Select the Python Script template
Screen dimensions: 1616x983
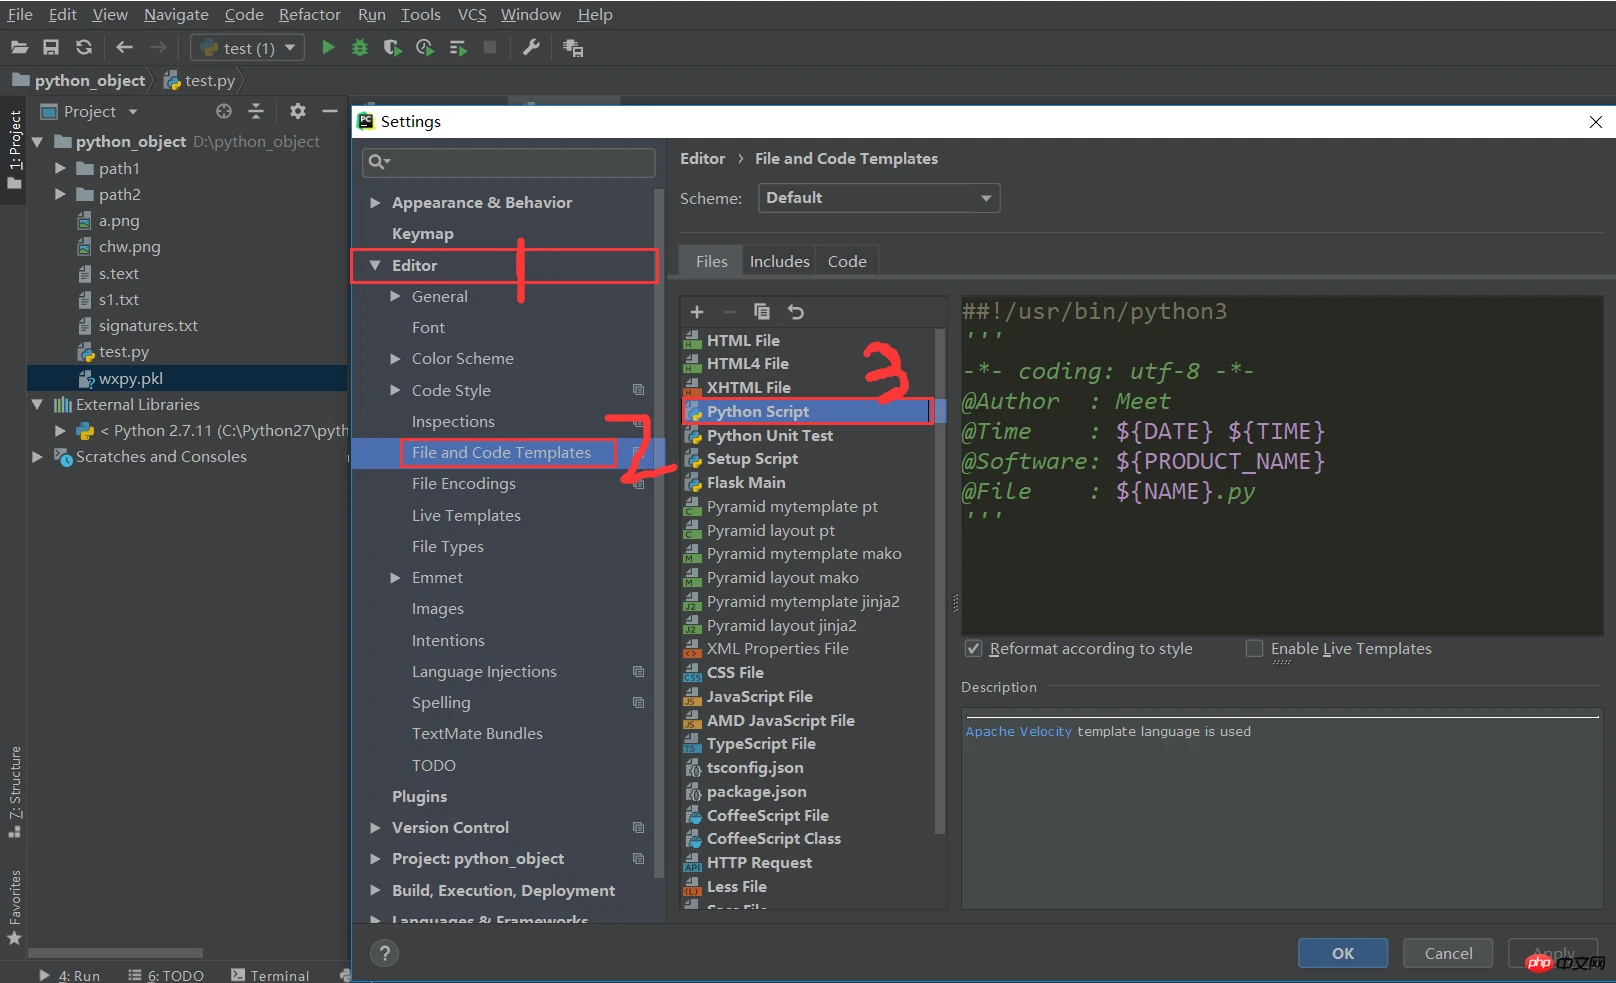coord(806,411)
